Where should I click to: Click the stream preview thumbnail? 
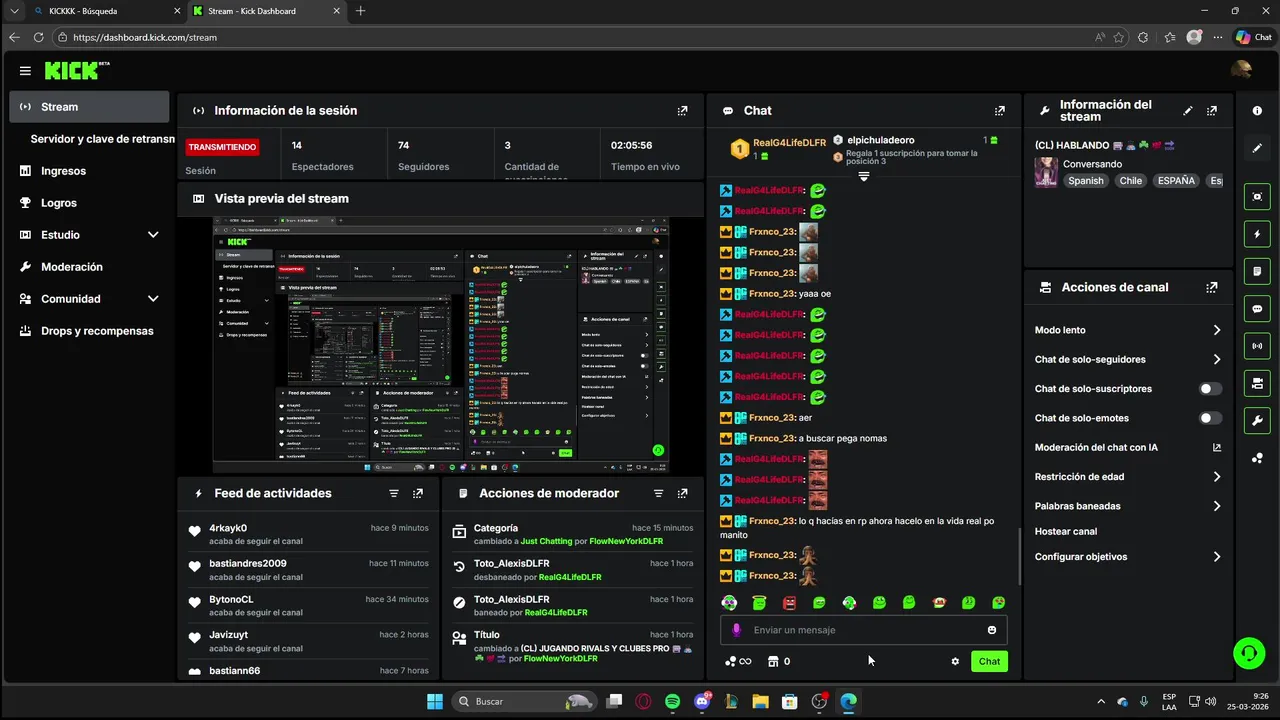pos(441,345)
